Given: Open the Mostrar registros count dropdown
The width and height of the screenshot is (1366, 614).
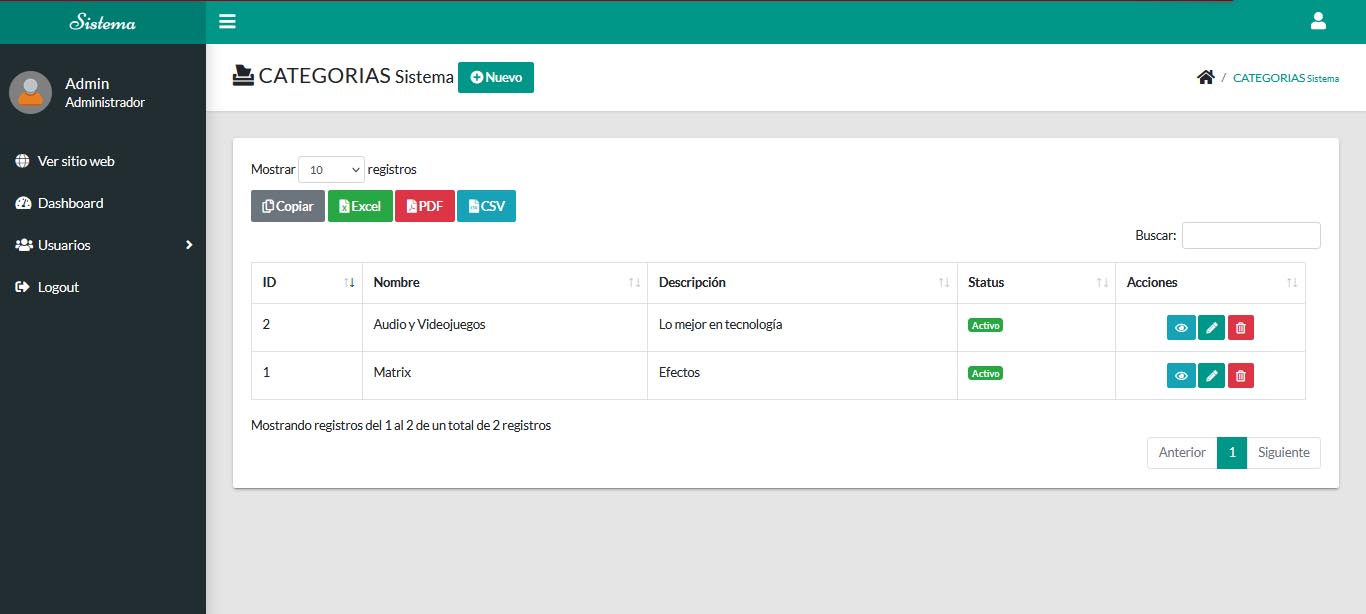Looking at the screenshot, I should (x=331, y=170).
